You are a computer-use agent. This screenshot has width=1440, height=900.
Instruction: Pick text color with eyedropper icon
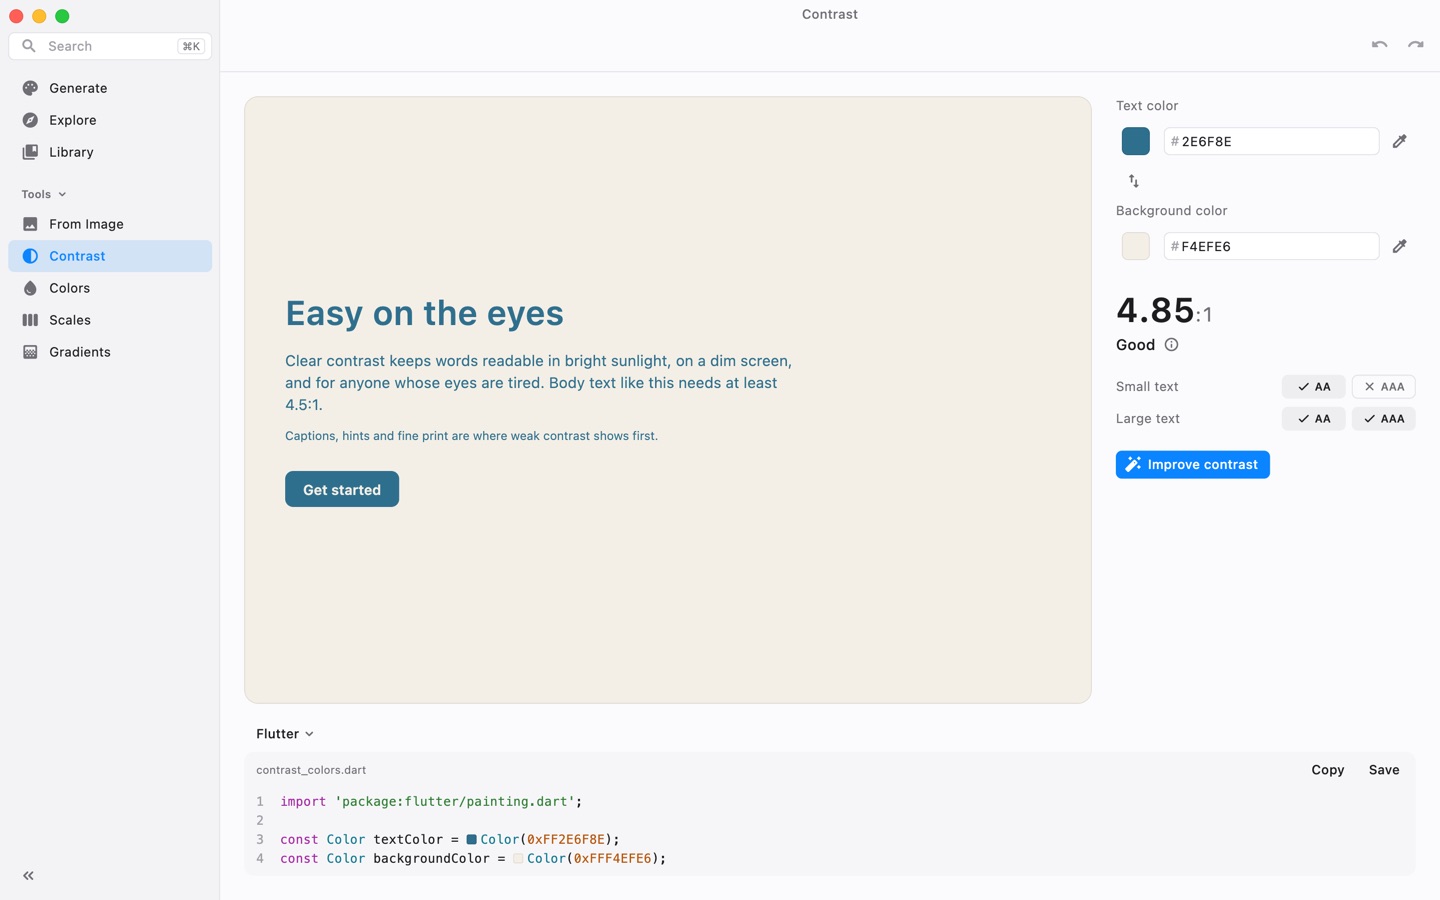point(1400,141)
